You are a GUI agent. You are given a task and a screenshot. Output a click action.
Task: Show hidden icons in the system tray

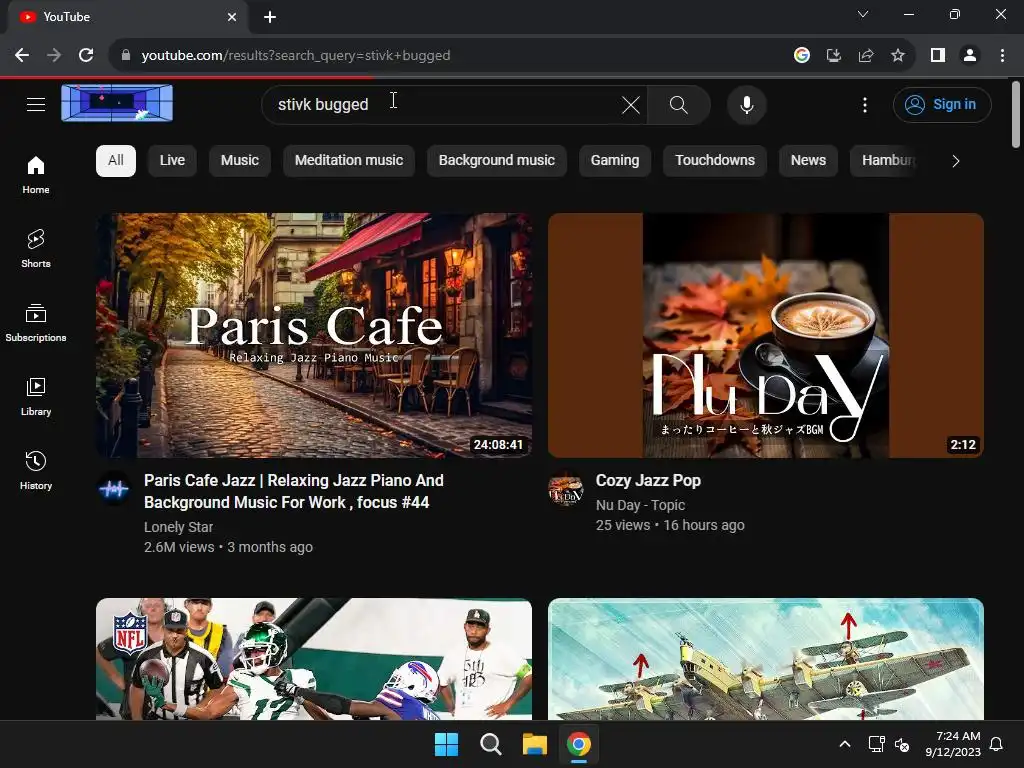[x=844, y=744]
